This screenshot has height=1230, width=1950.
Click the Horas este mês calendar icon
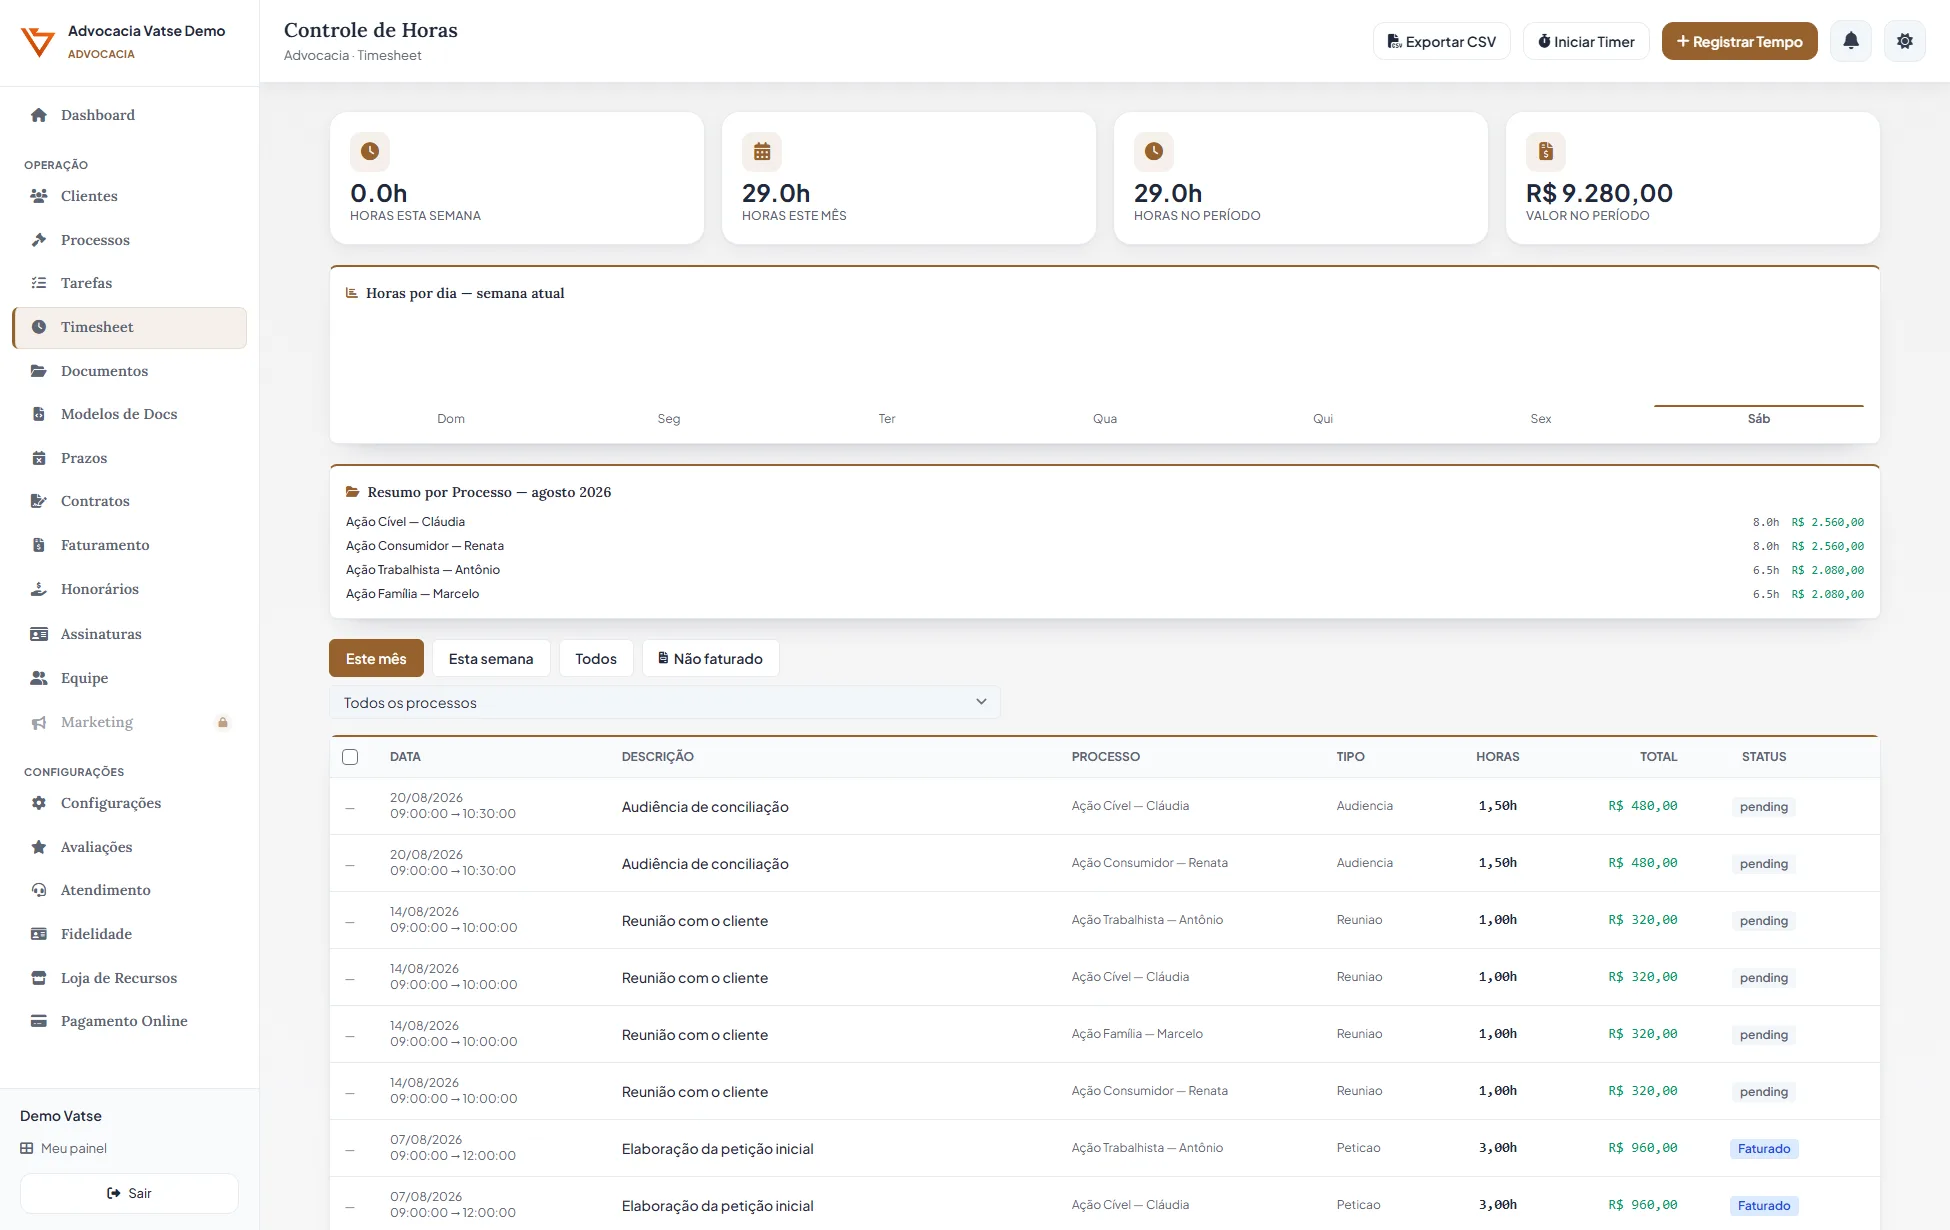point(762,152)
